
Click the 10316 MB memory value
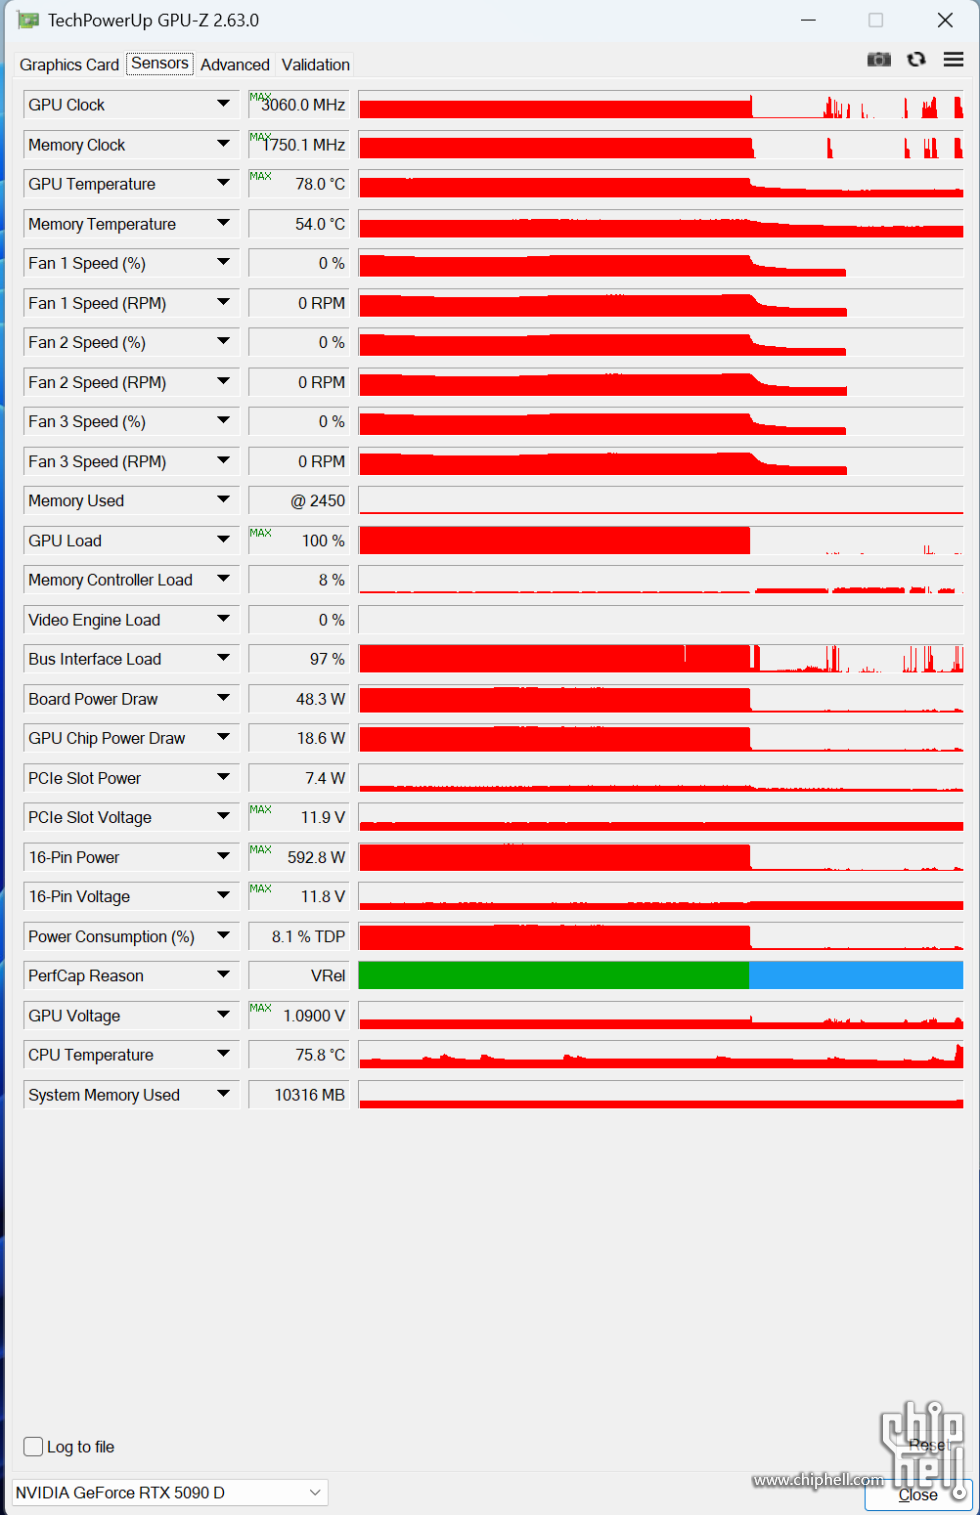298,1095
